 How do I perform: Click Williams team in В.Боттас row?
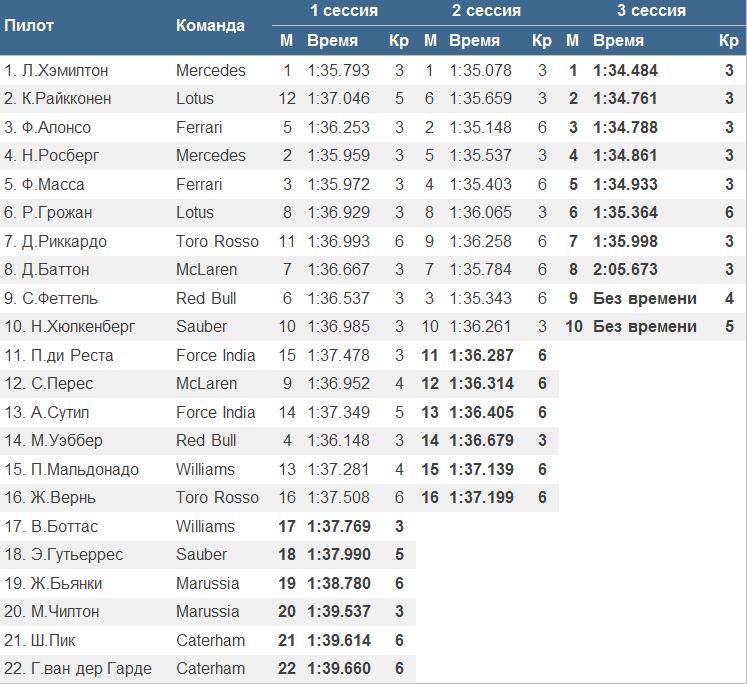point(205,526)
